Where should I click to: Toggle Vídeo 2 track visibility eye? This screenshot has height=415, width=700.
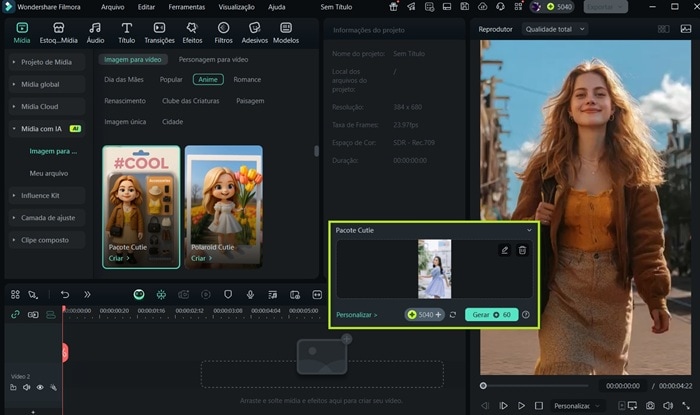40,387
